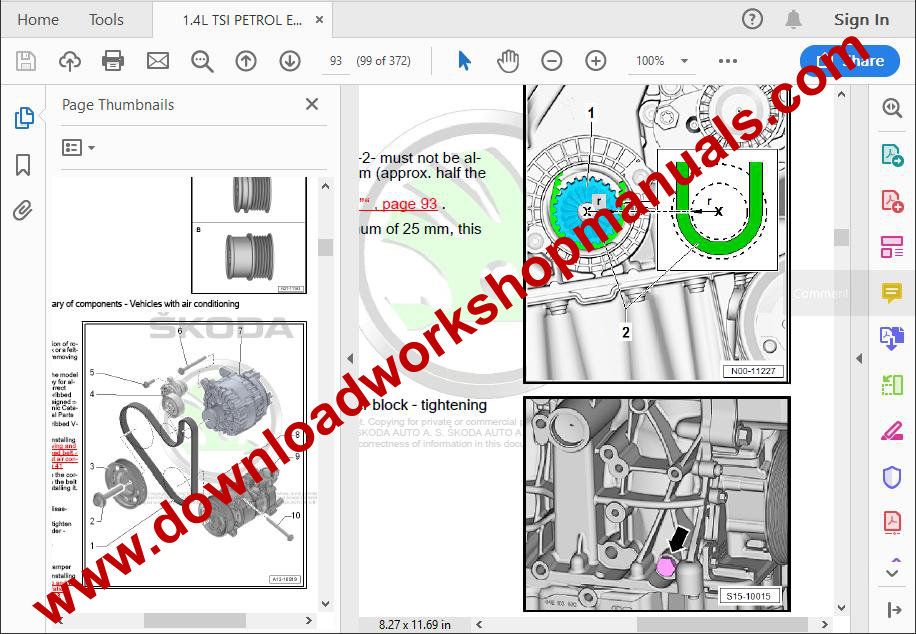This screenshot has width=916, height=634.
Task: Close the 1.4L TSI PETROL document tab
Action: coord(319,20)
